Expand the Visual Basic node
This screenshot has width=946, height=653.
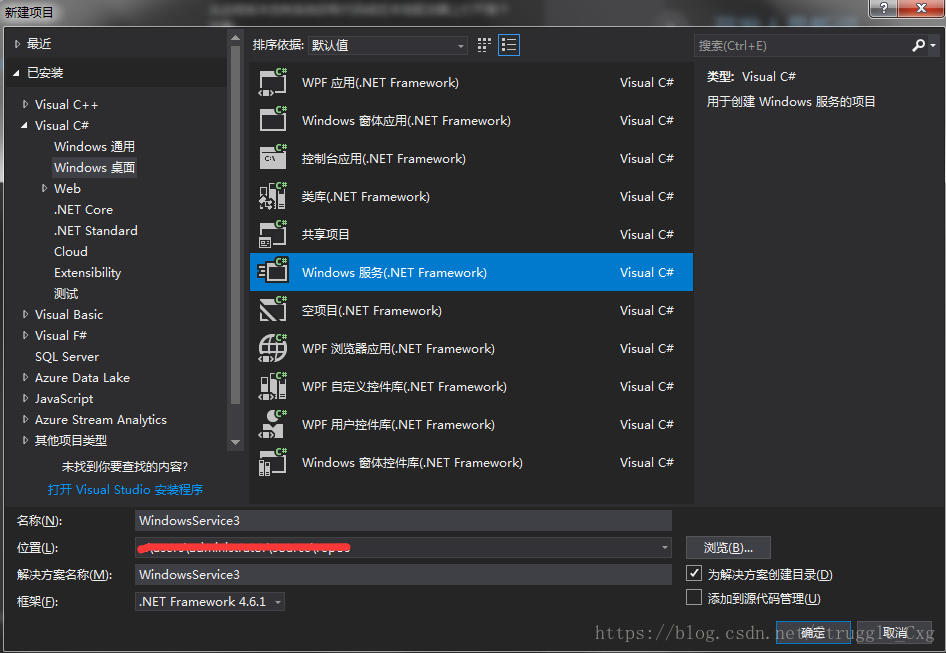tap(25, 314)
